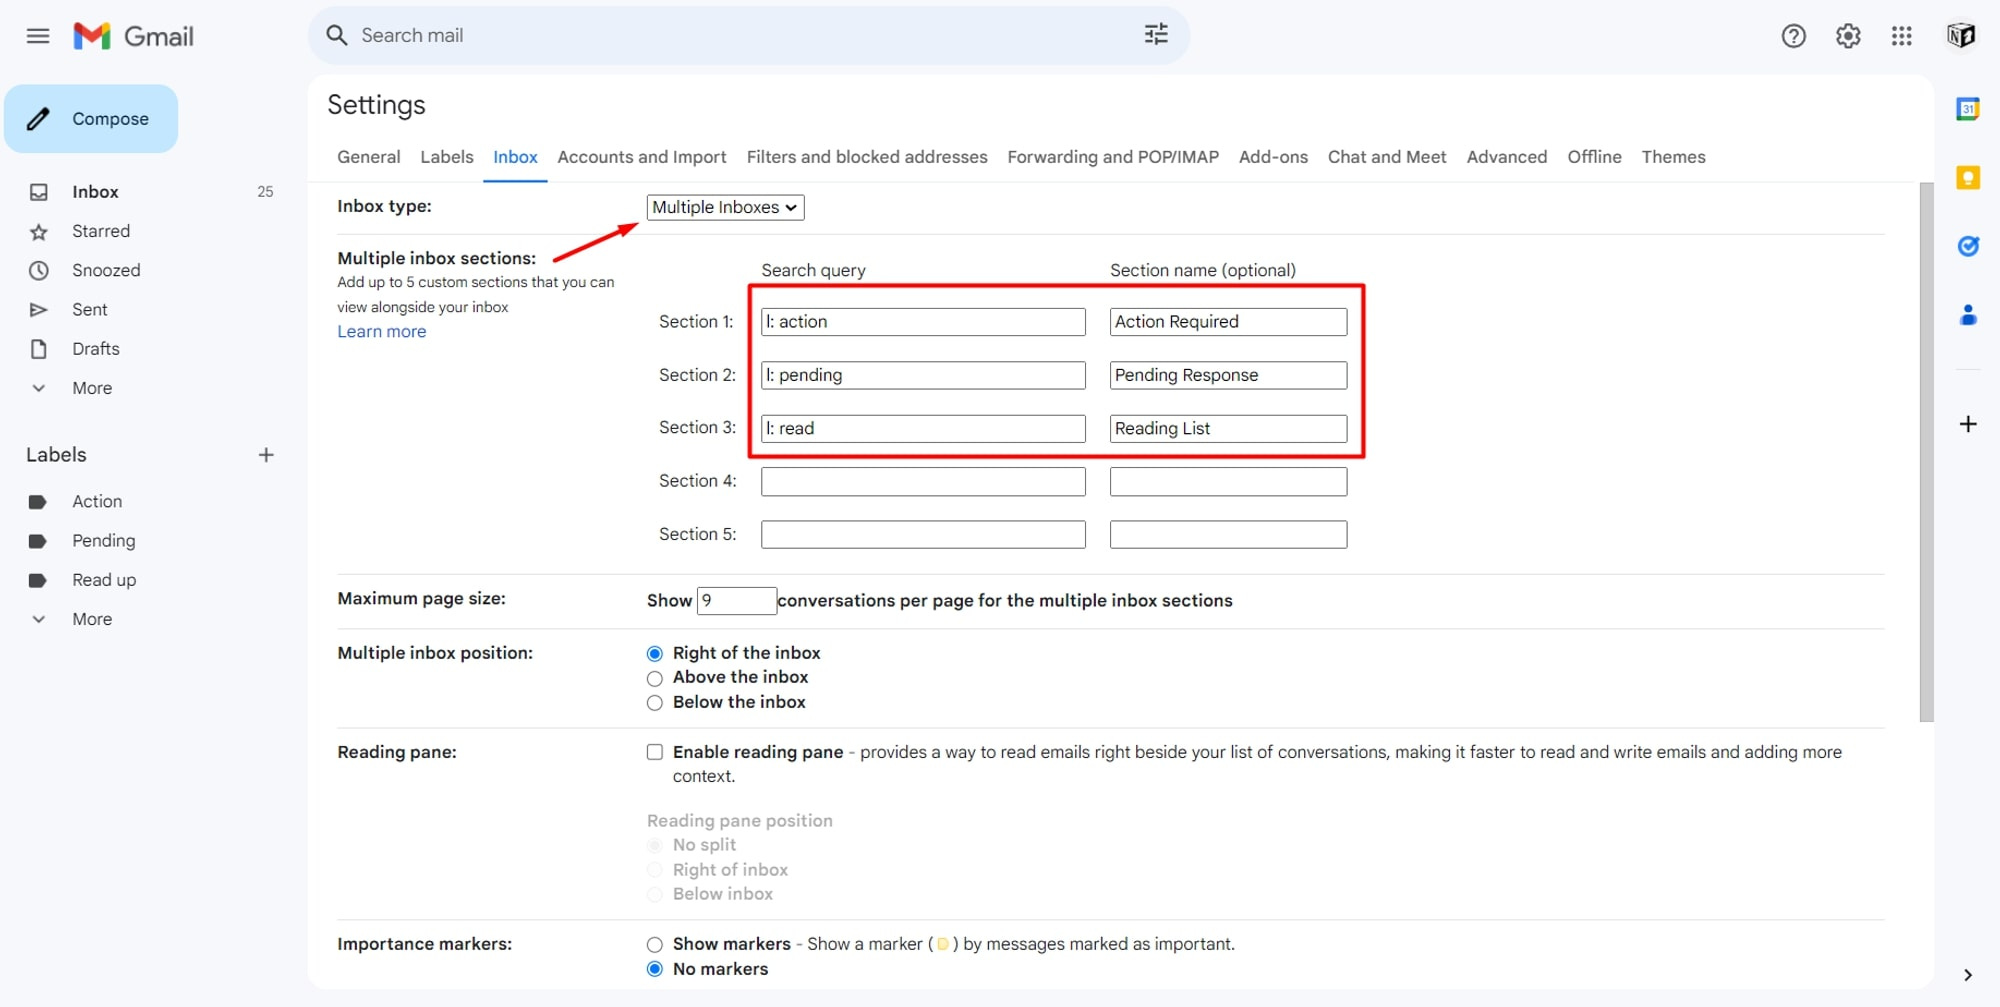Open the main menu hamburger icon

tap(38, 36)
